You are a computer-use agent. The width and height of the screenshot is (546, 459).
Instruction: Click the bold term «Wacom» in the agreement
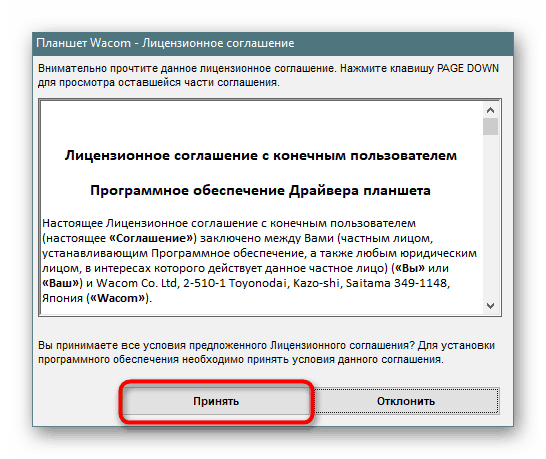[x=118, y=298]
